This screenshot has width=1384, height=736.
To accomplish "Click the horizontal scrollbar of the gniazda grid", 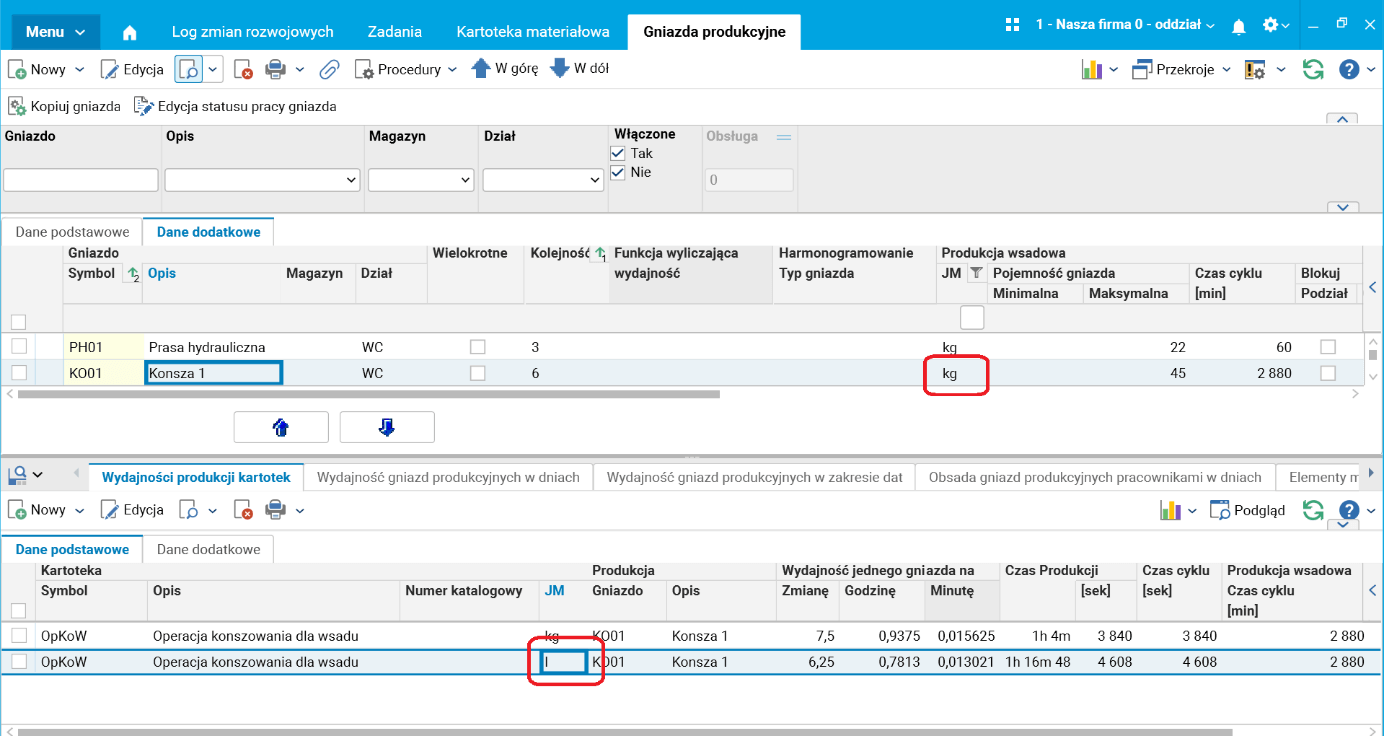I will click(369, 394).
